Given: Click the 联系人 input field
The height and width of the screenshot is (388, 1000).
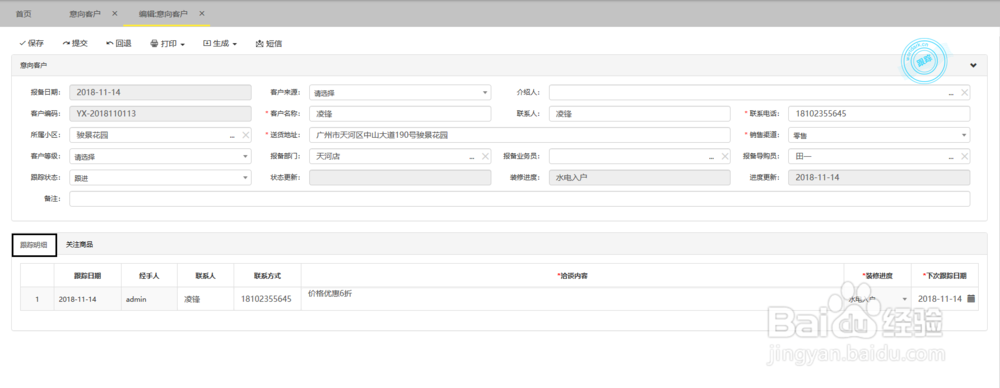Looking at the screenshot, I should (639, 114).
